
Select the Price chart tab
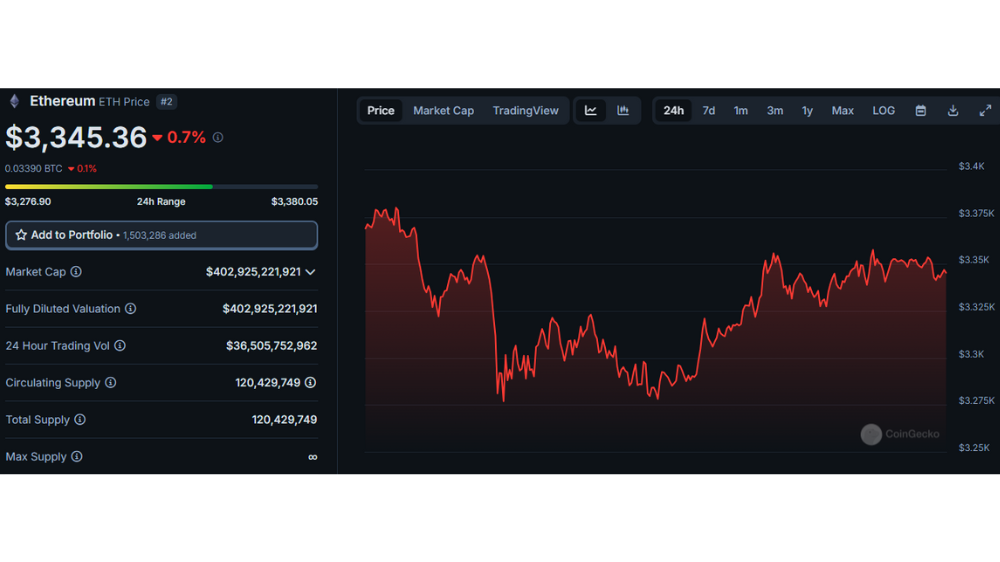(381, 110)
